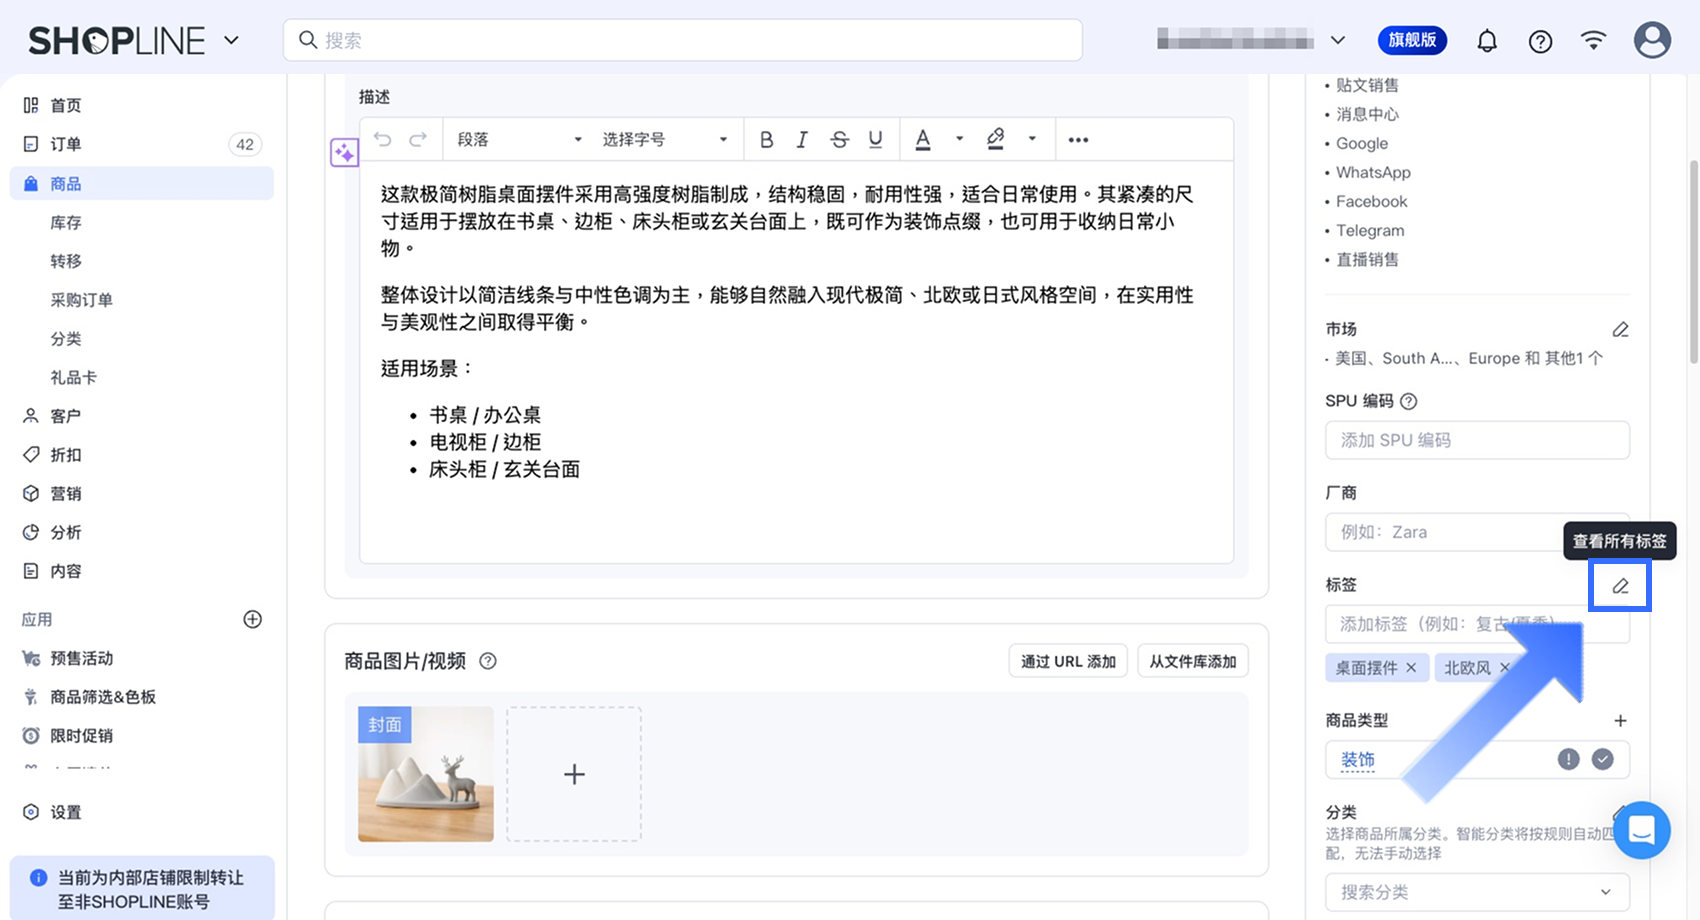Click the 旗舰版 plan badge

click(x=1412, y=40)
